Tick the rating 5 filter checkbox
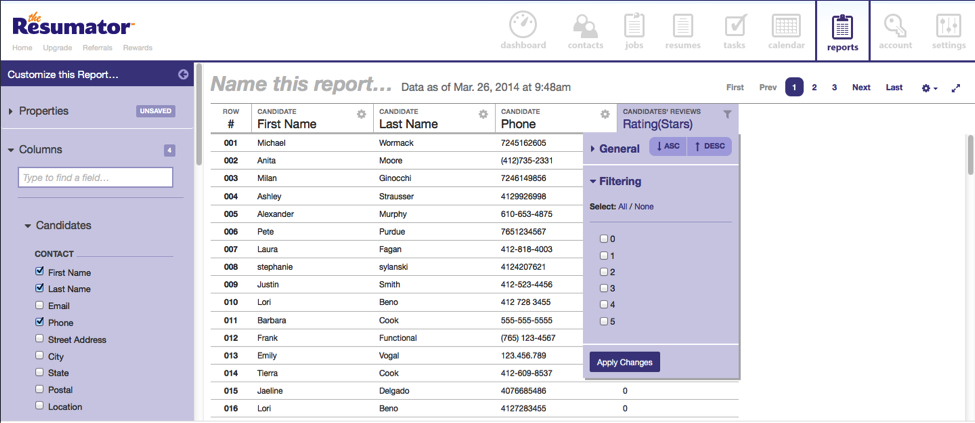 (x=604, y=321)
